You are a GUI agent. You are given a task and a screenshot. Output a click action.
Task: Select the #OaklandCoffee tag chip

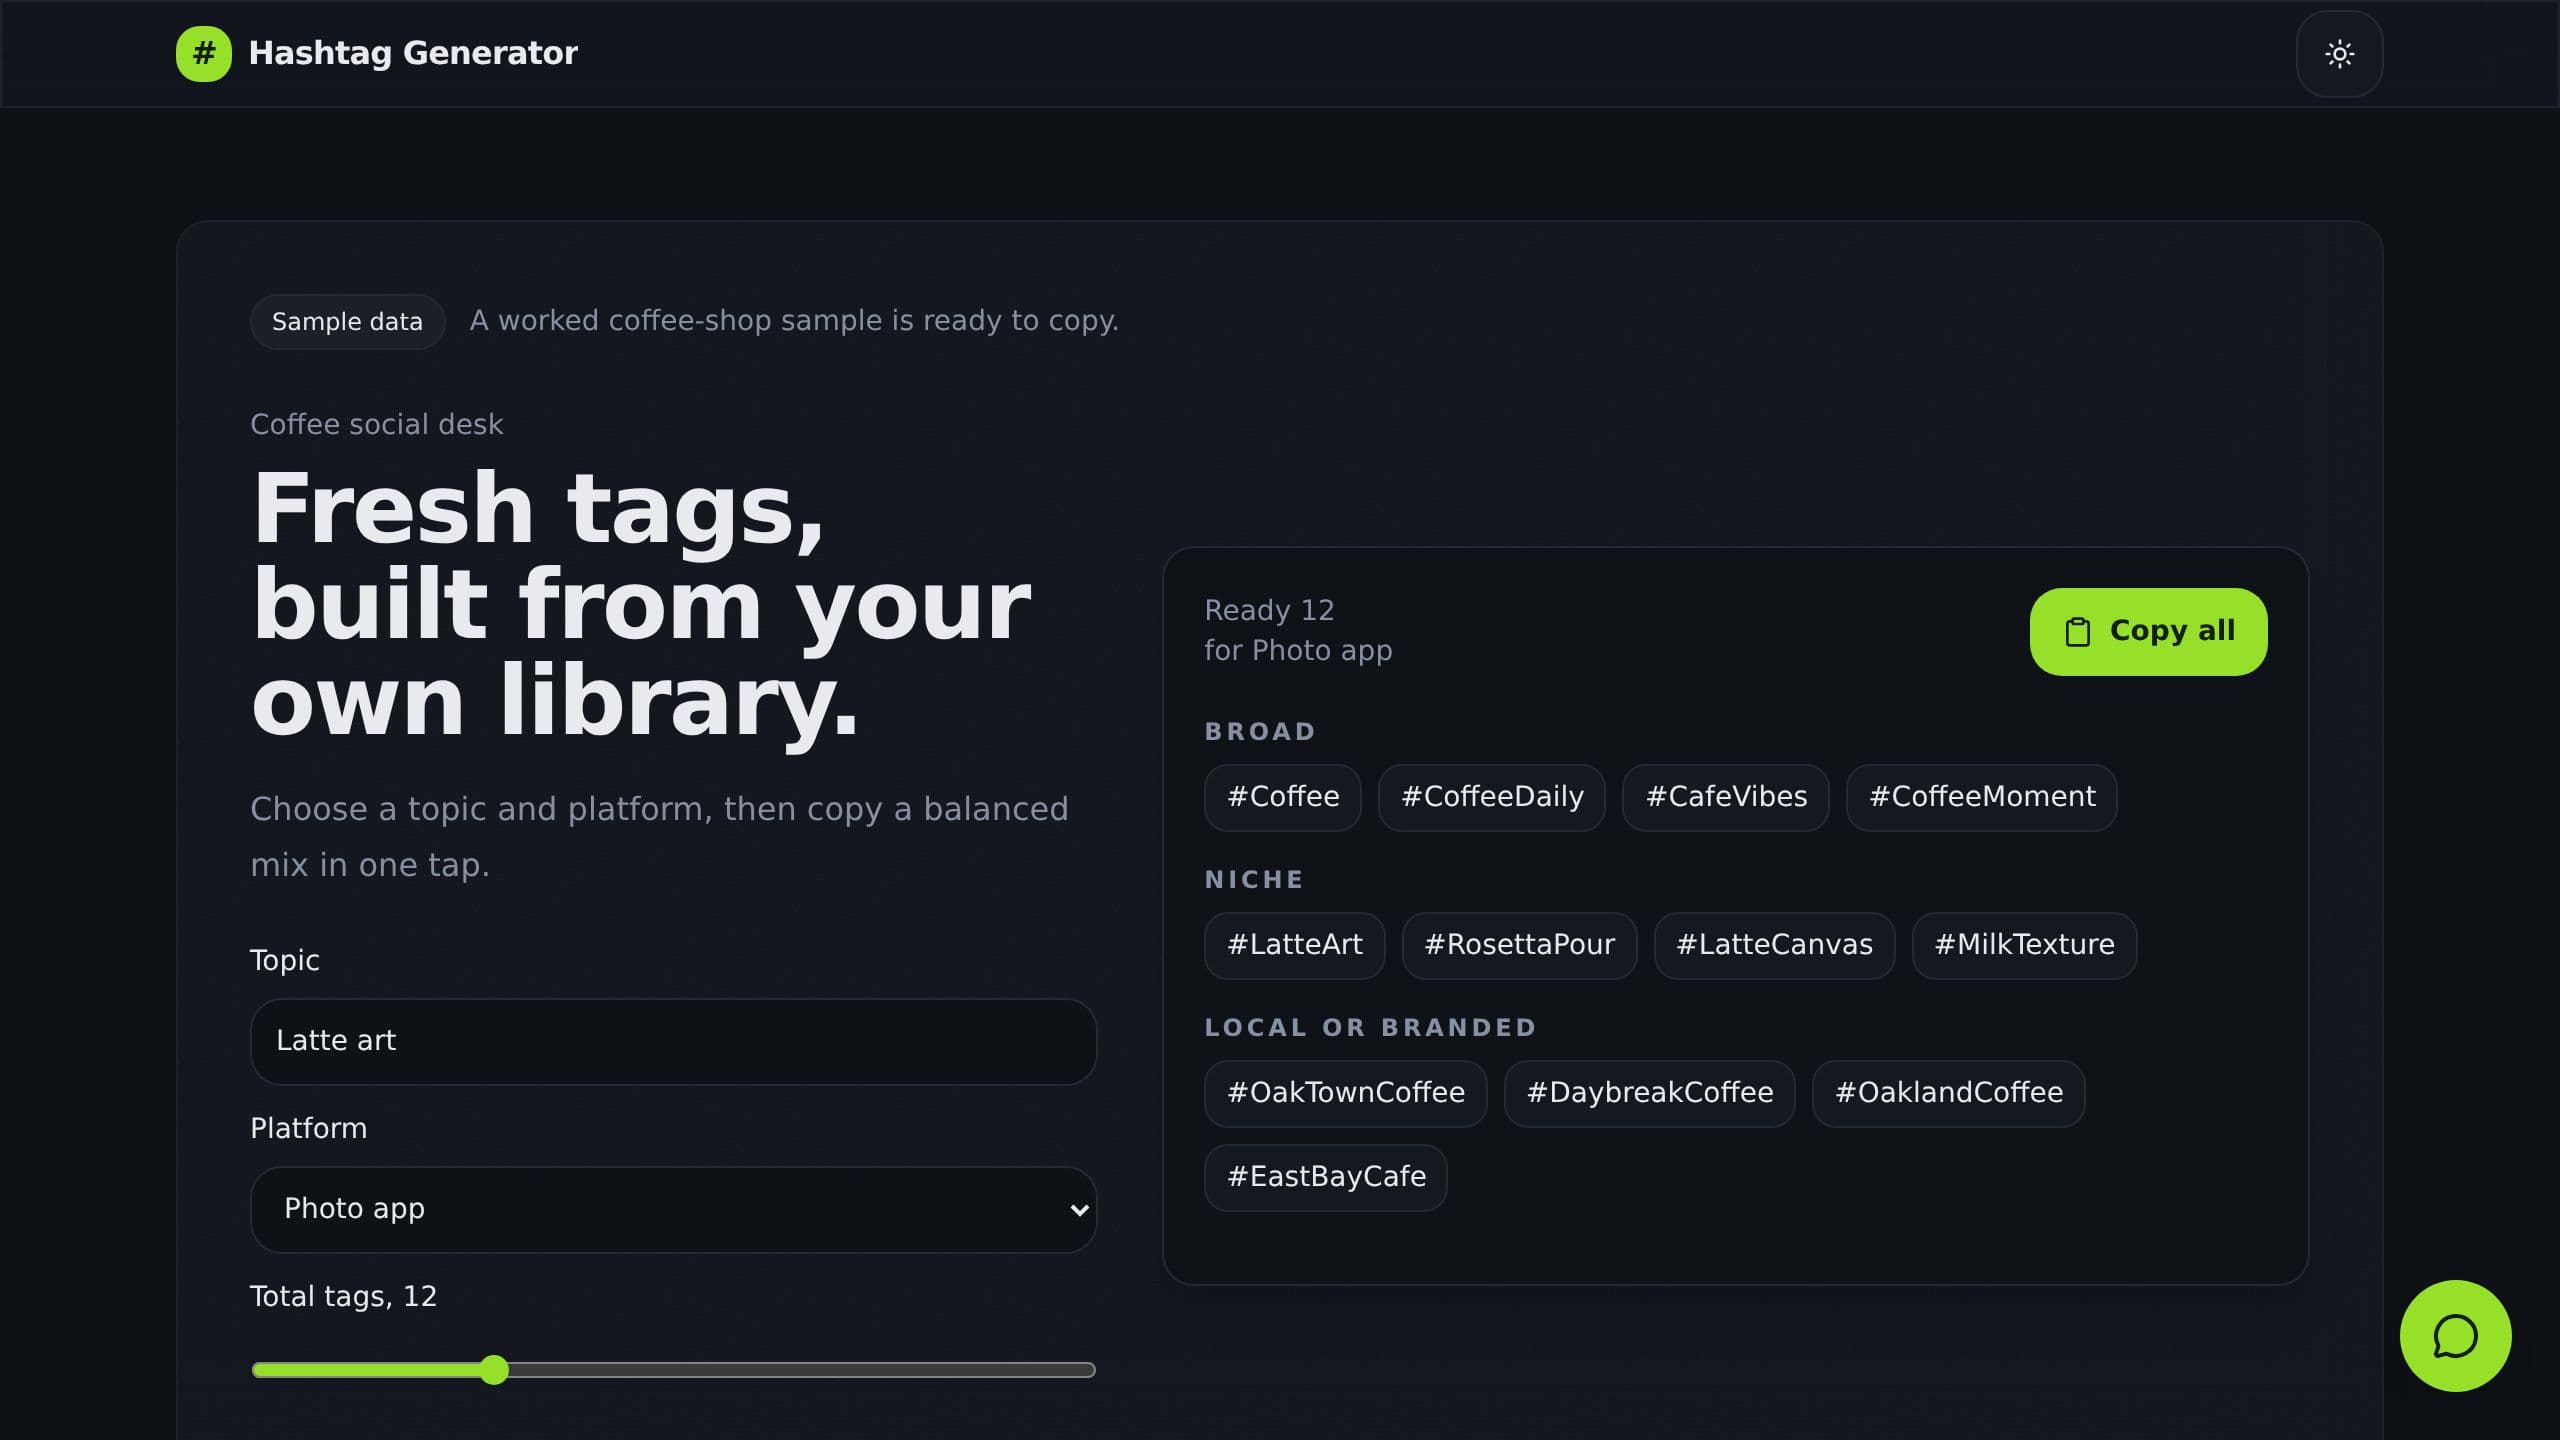pos(1949,1093)
